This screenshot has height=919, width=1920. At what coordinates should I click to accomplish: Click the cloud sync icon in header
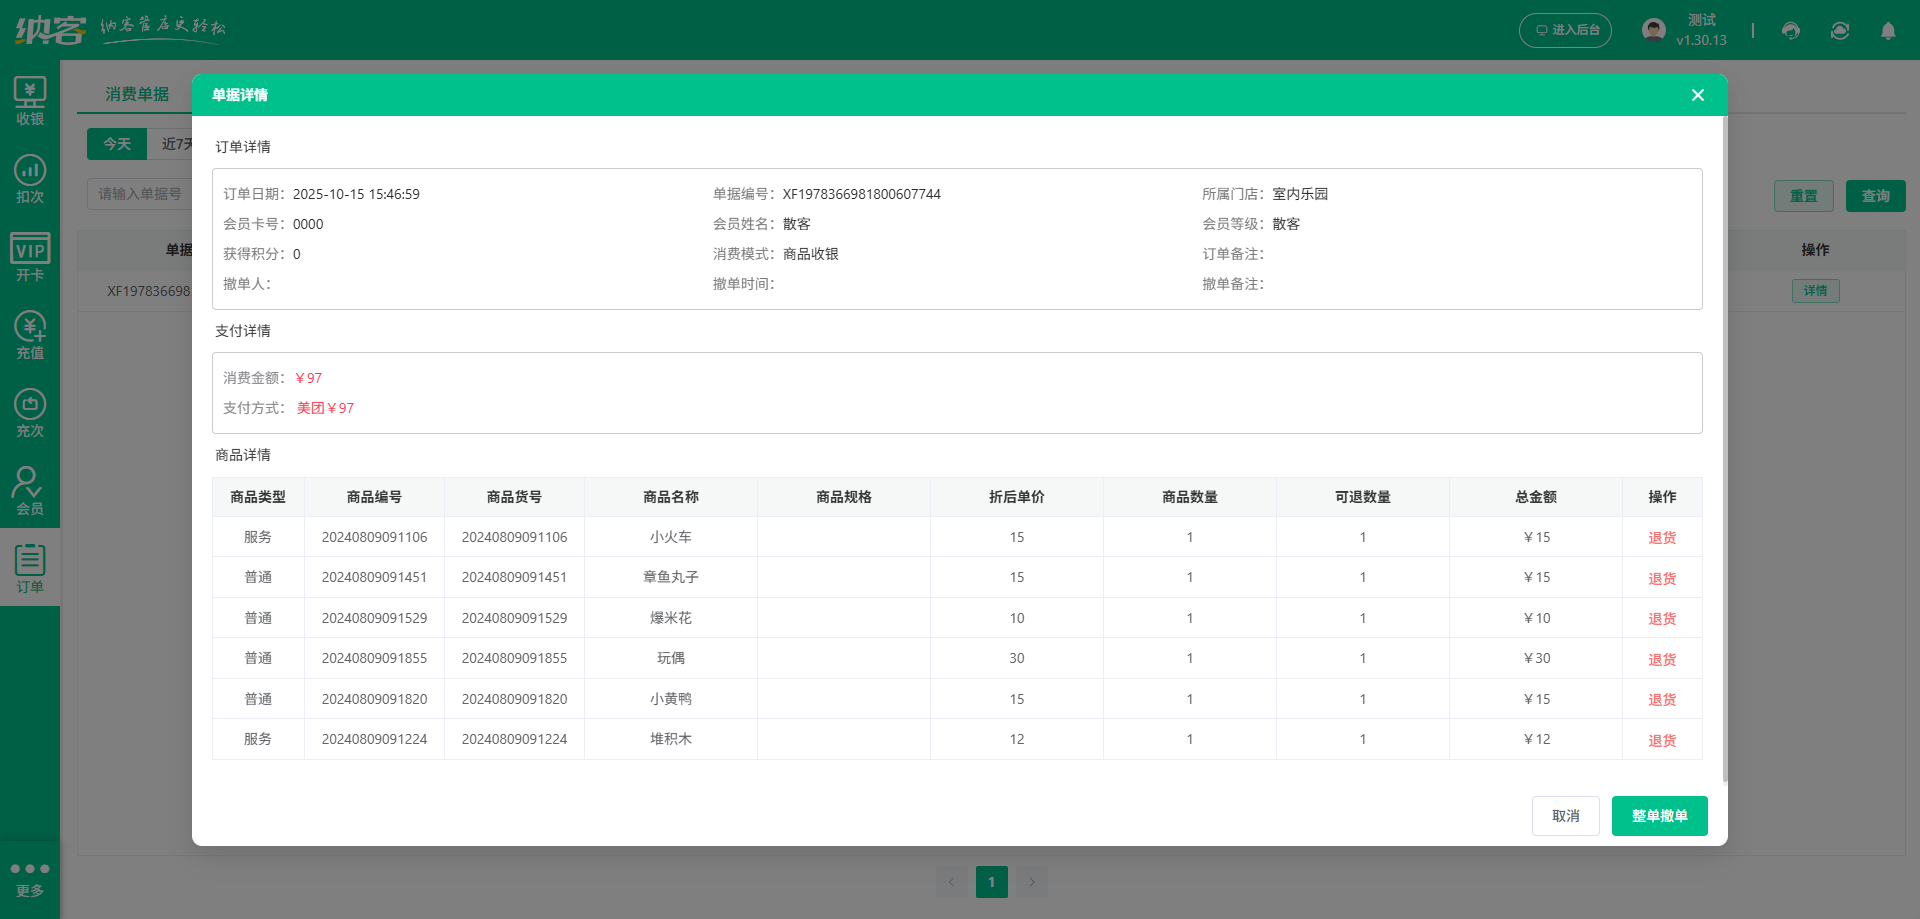[1840, 31]
